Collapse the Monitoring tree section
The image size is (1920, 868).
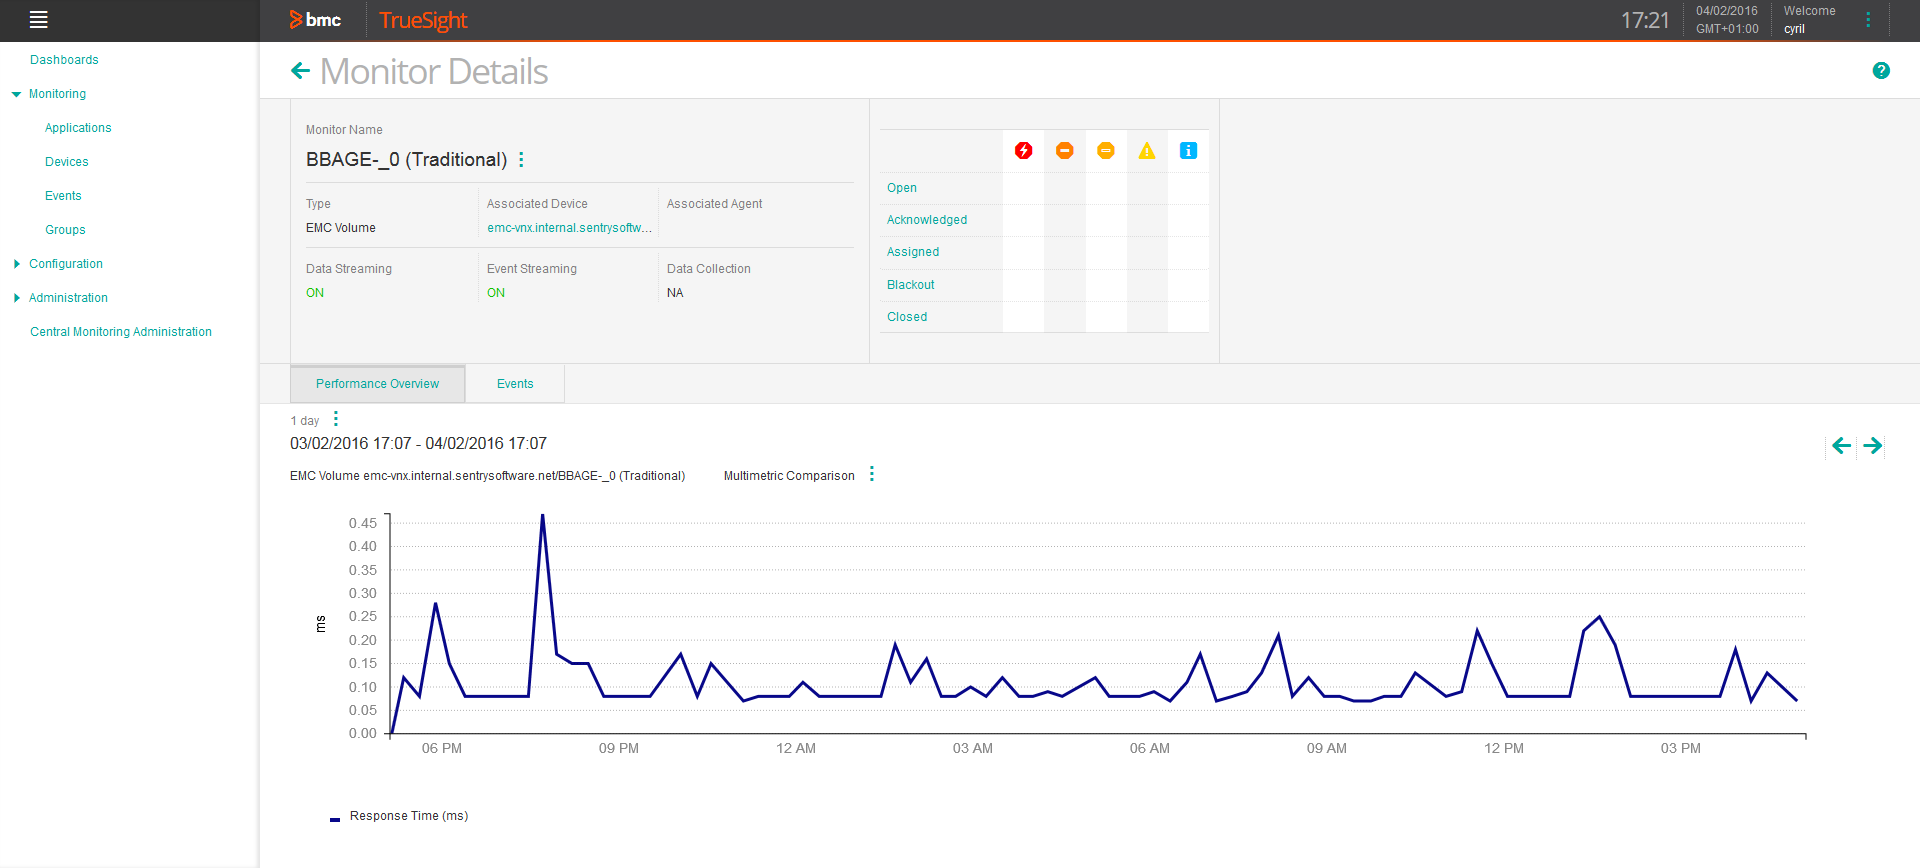coord(16,94)
